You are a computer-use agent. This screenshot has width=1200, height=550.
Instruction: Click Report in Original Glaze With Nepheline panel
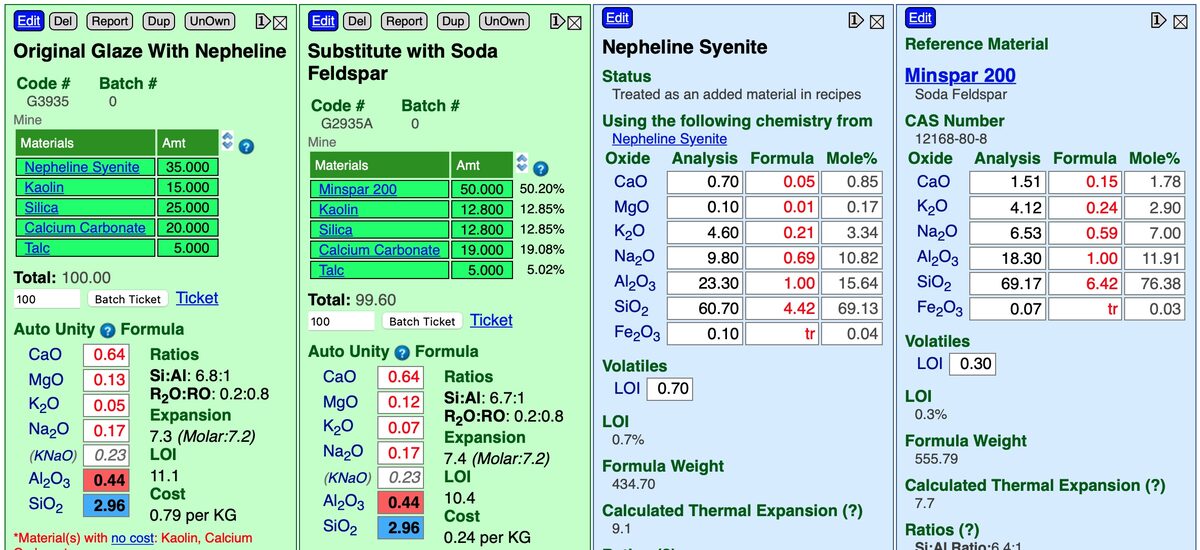(x=110, y=20)
